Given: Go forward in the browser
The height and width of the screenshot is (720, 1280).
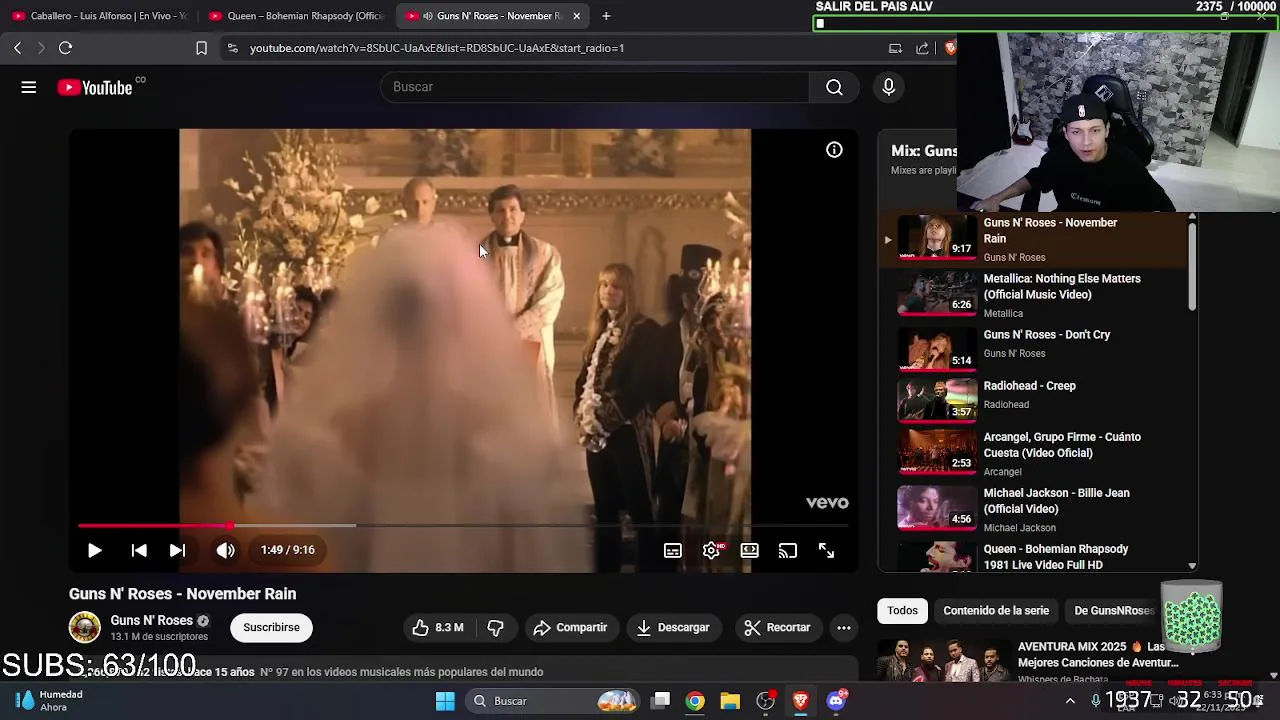Looking at the screenshot, I should [x=41, y=48].
